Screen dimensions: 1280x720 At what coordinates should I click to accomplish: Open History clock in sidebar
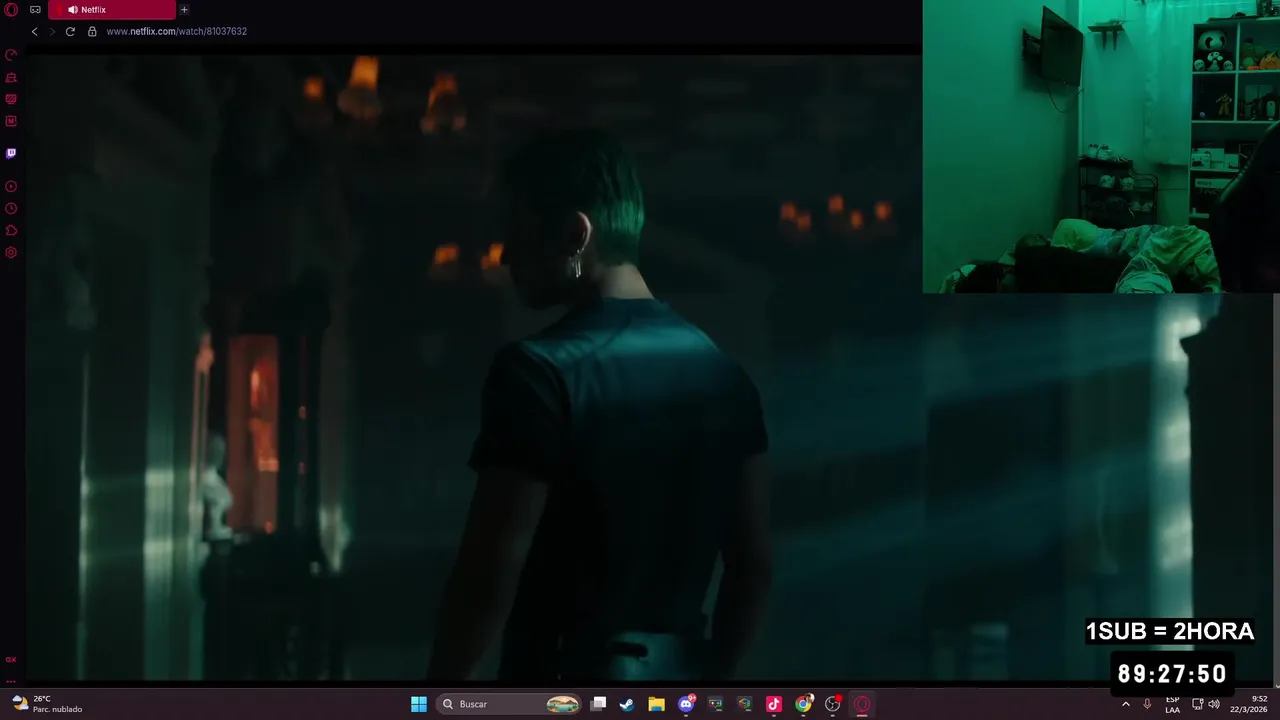[x=11, y=208]
